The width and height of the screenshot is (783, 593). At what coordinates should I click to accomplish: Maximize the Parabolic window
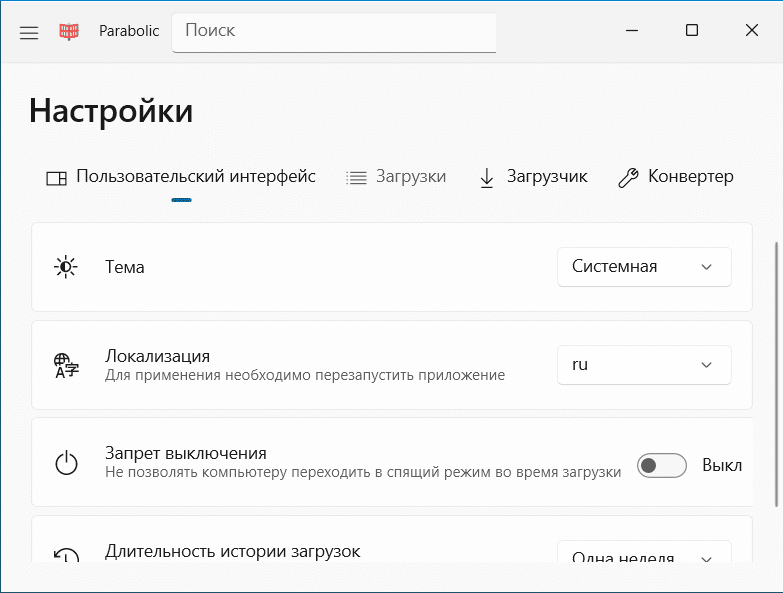(692, 31)
